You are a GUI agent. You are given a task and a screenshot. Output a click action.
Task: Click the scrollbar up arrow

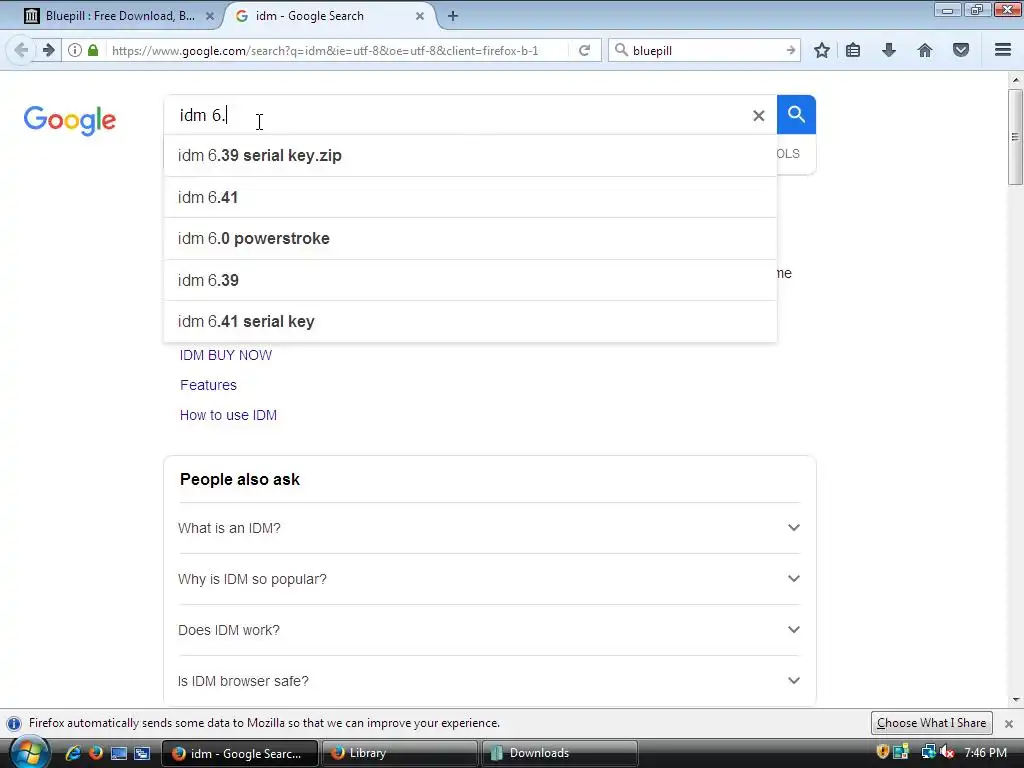[1015, 80]
